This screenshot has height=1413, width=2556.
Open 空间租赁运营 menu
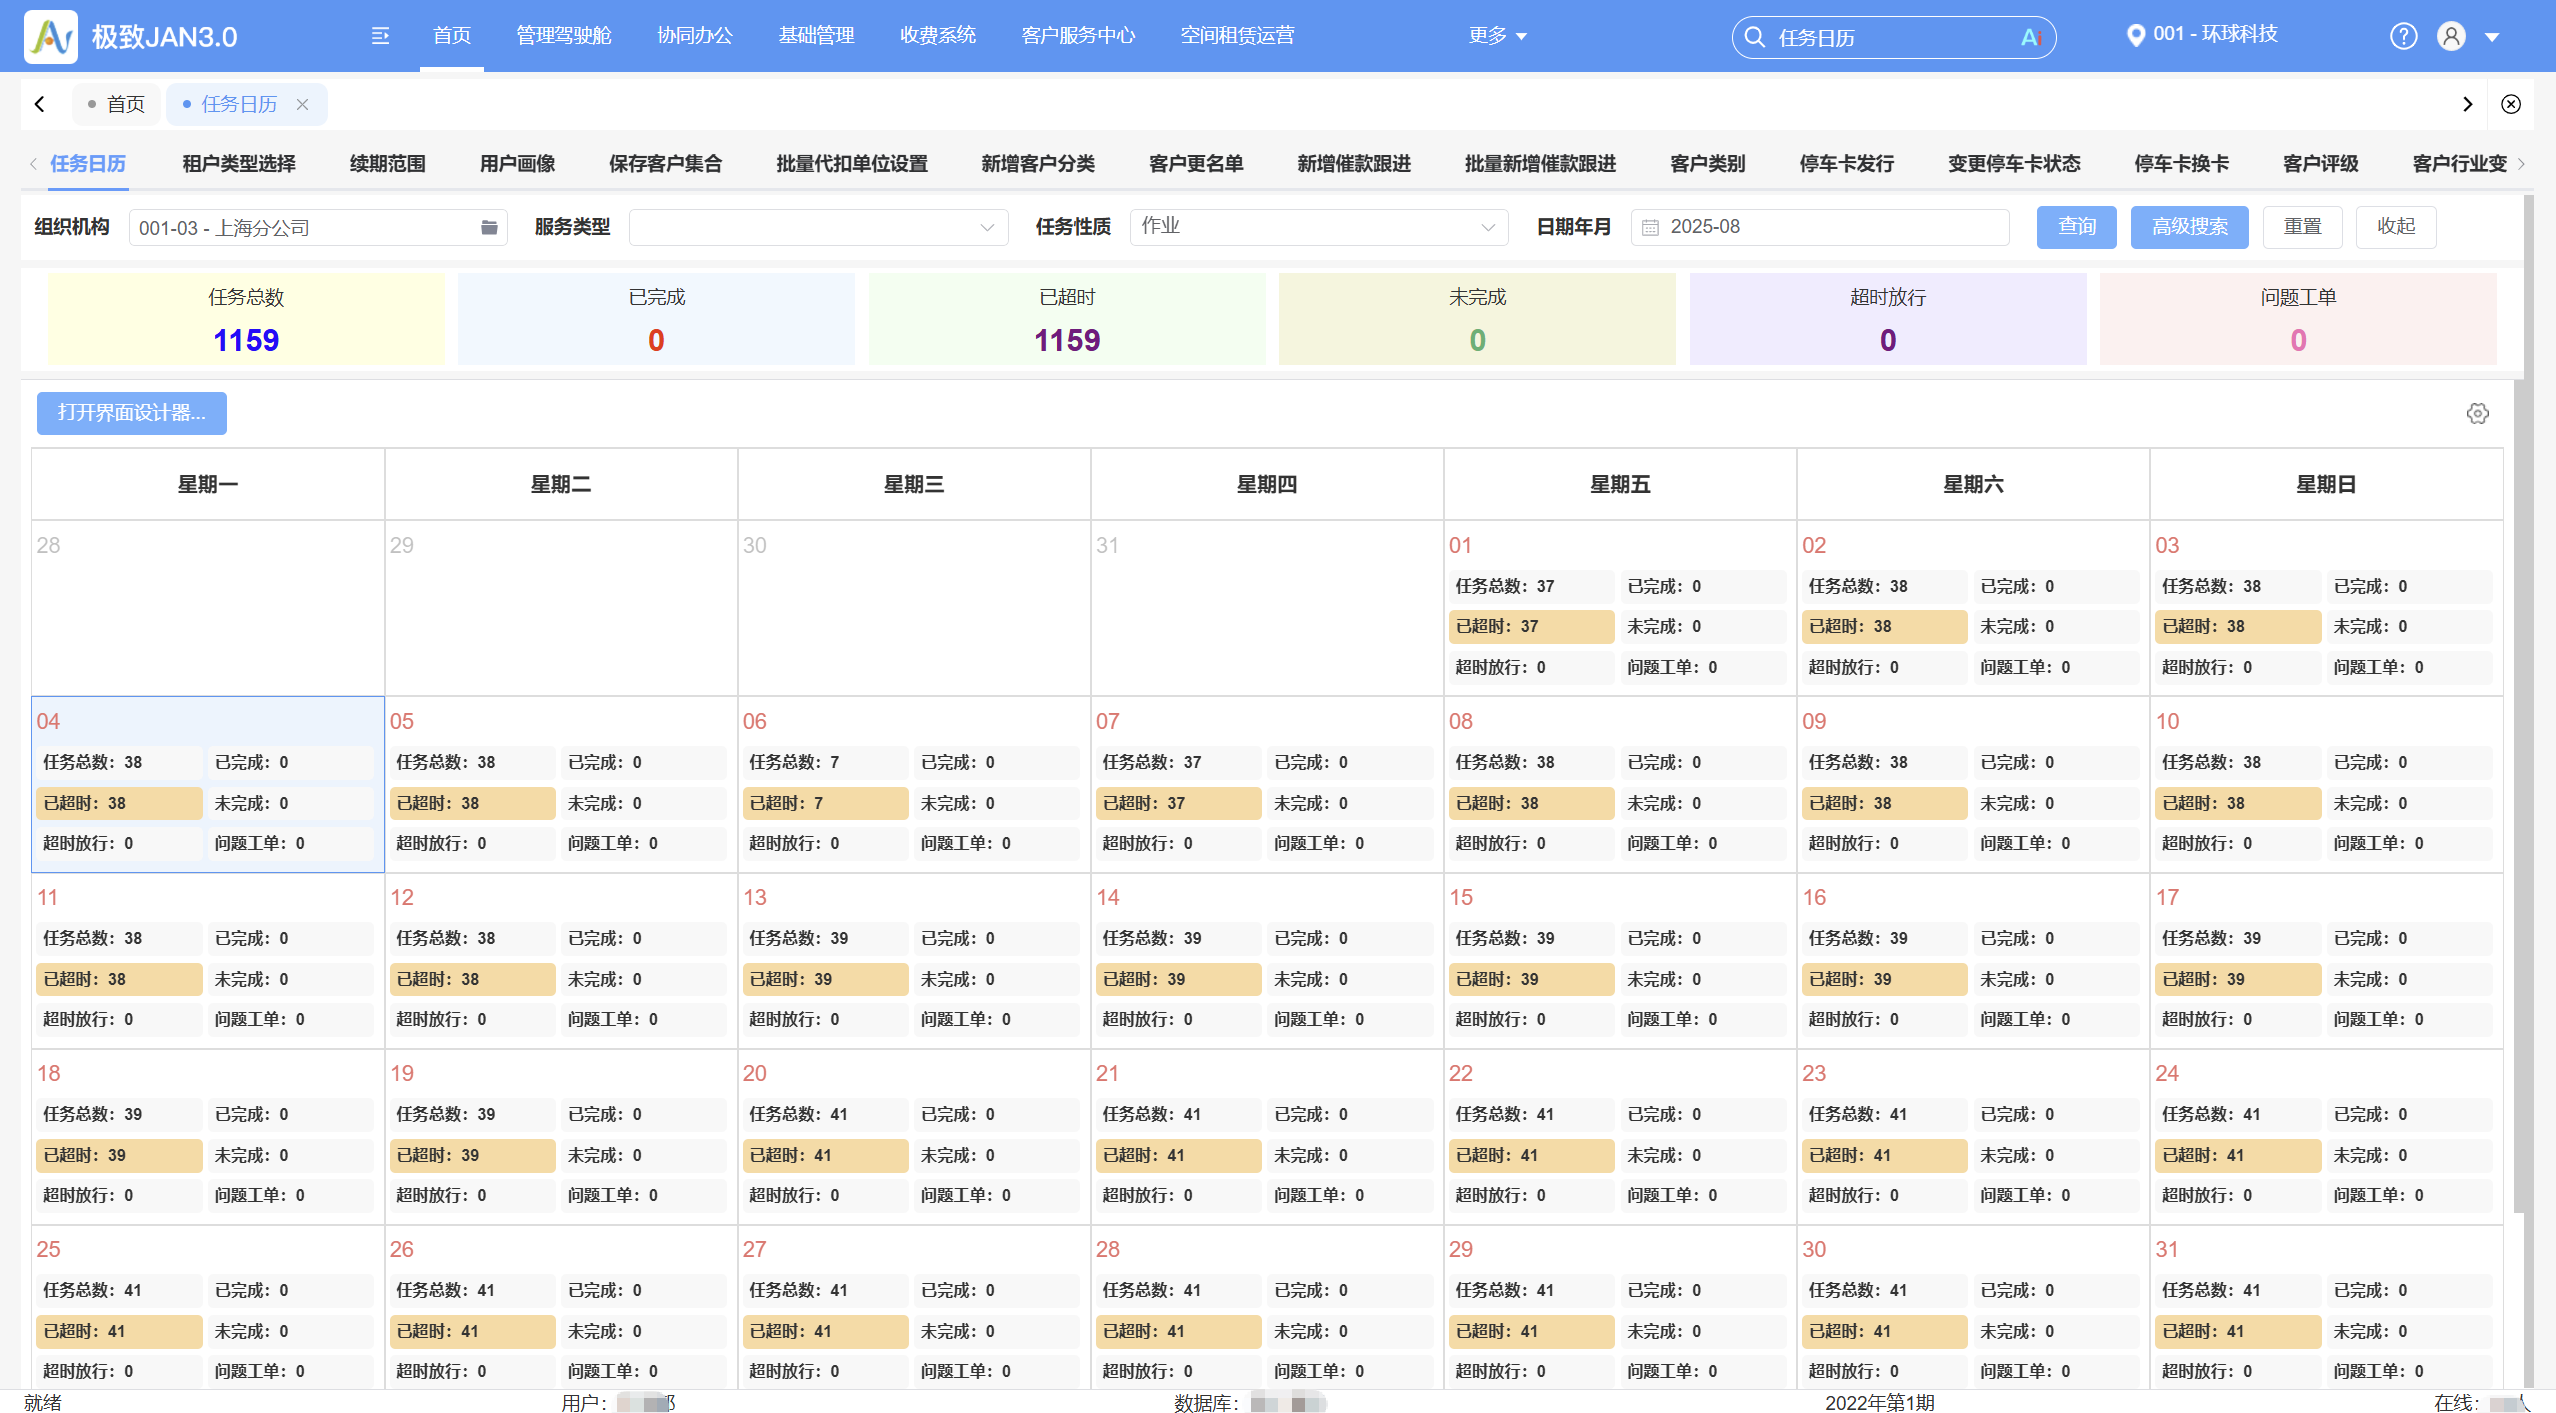click(1237, 36)
